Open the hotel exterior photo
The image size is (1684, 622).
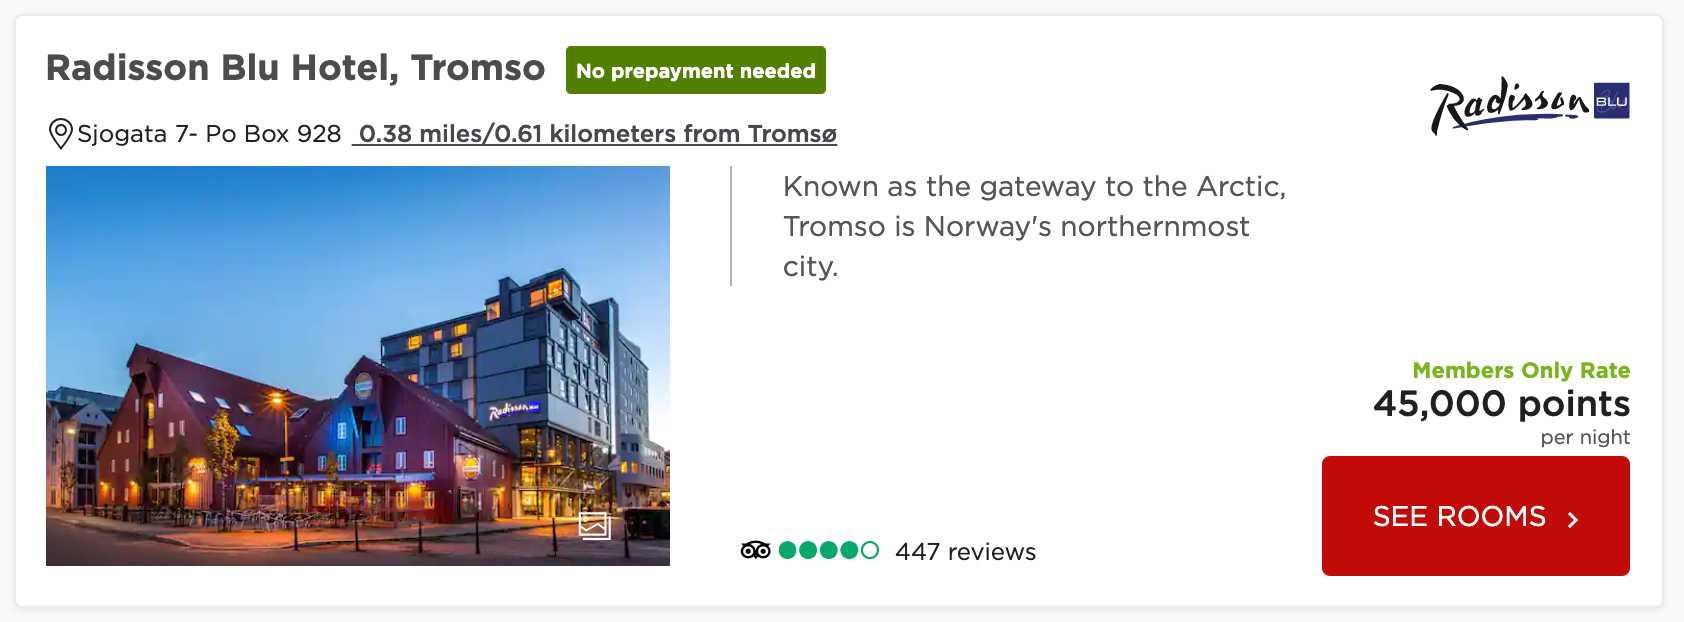[357, 365]
